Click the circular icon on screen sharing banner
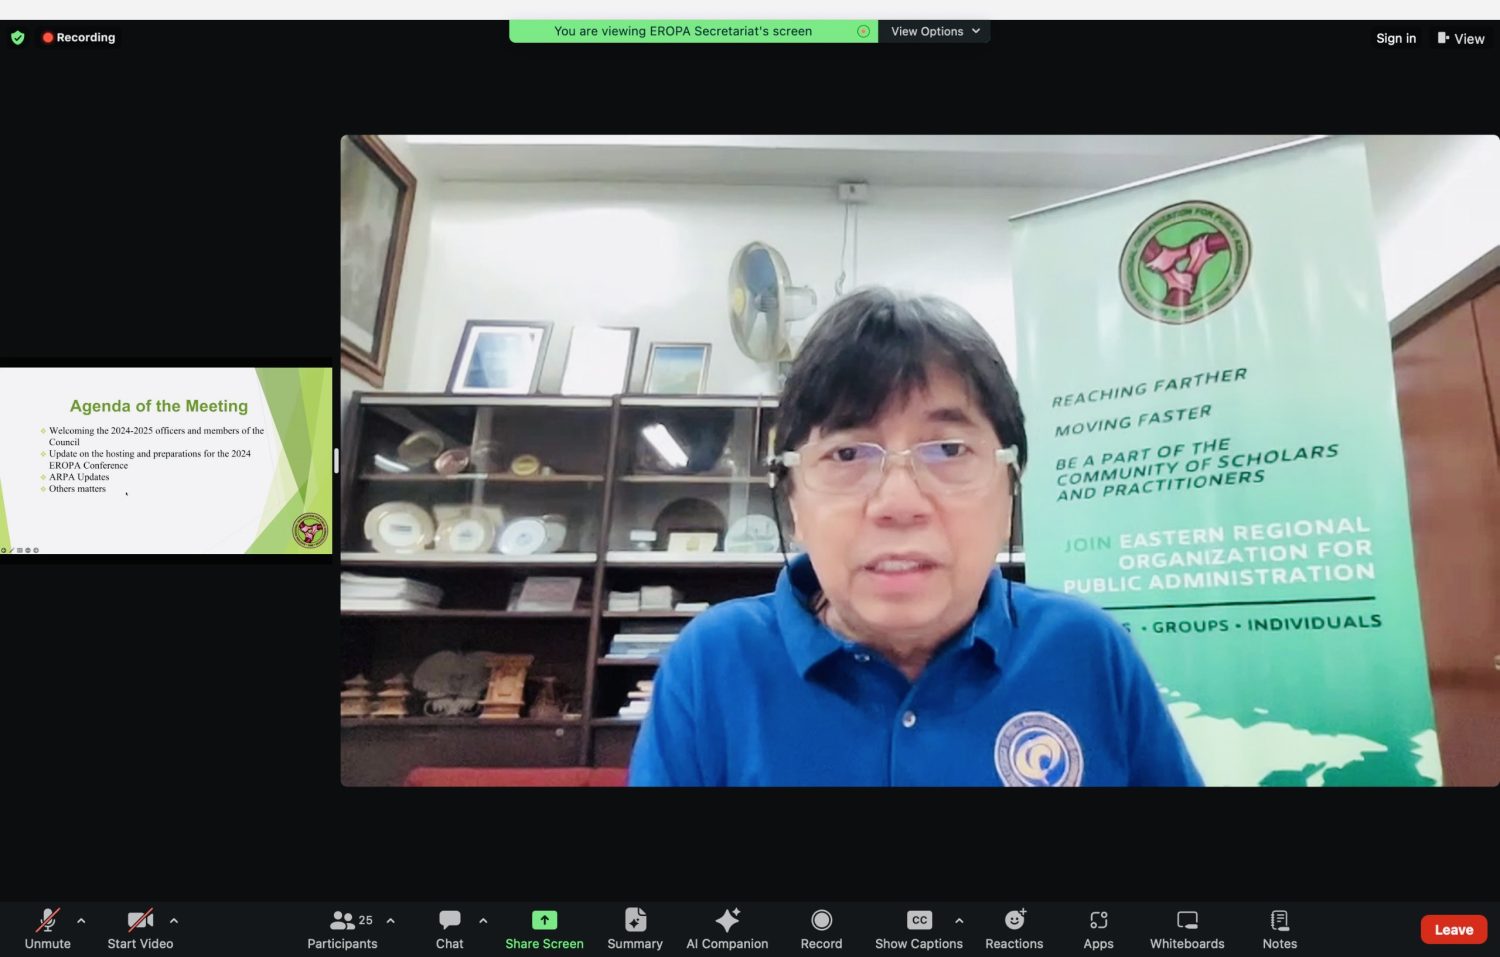This screenshot has height=957, width=1500. 863,31
